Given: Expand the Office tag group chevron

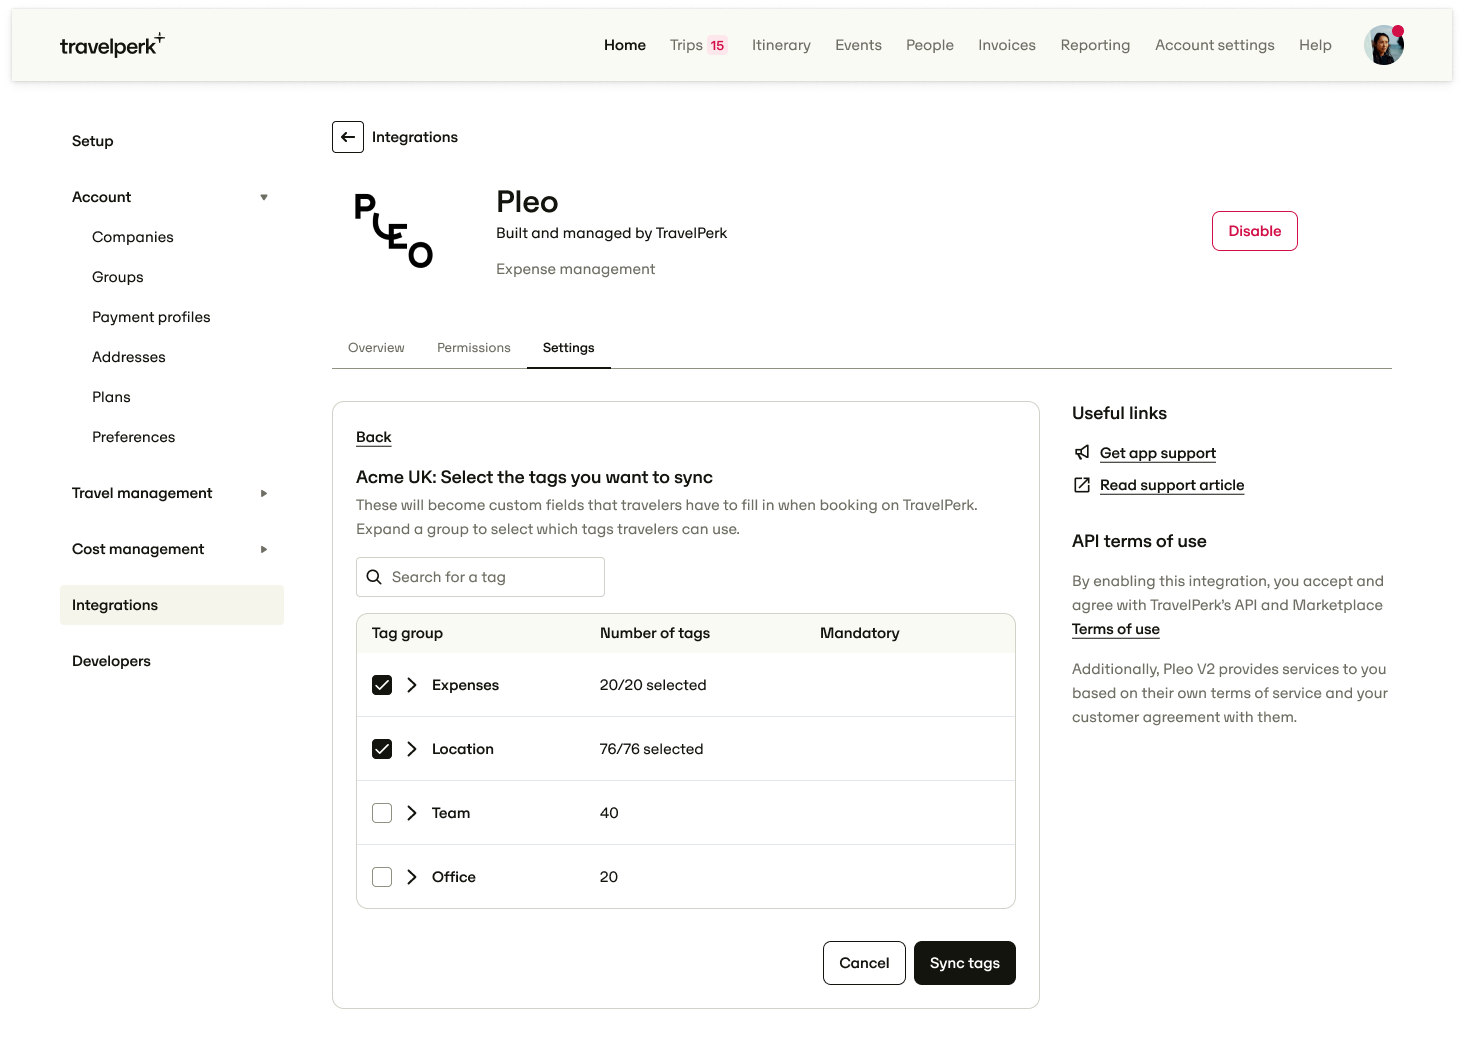Looking at the screenshot, I should tap(412, 877).
